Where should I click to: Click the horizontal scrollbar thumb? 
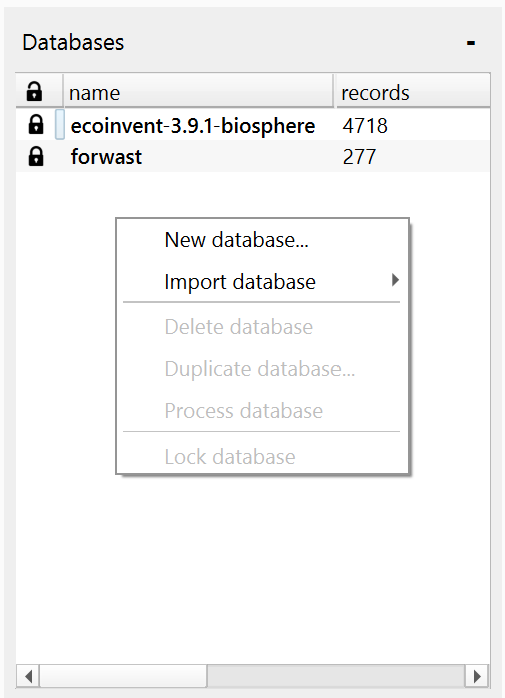pos(123,677)
